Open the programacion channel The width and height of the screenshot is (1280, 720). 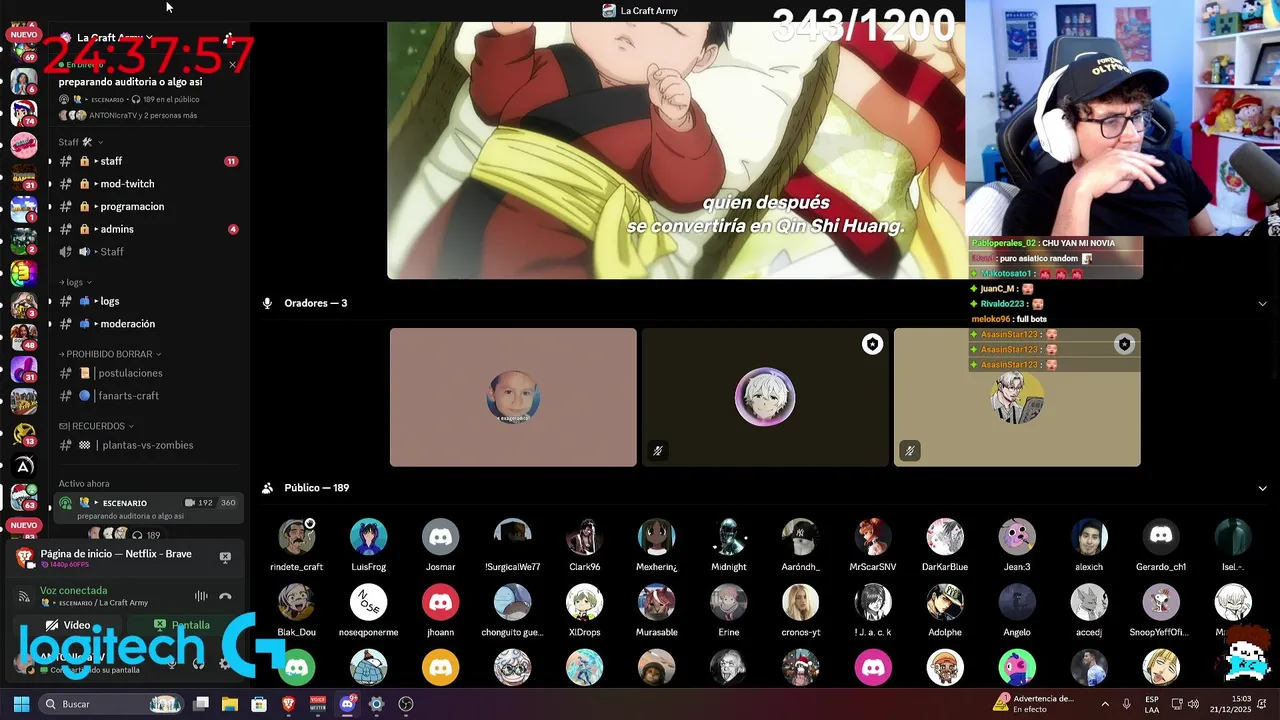pos(147,206)
